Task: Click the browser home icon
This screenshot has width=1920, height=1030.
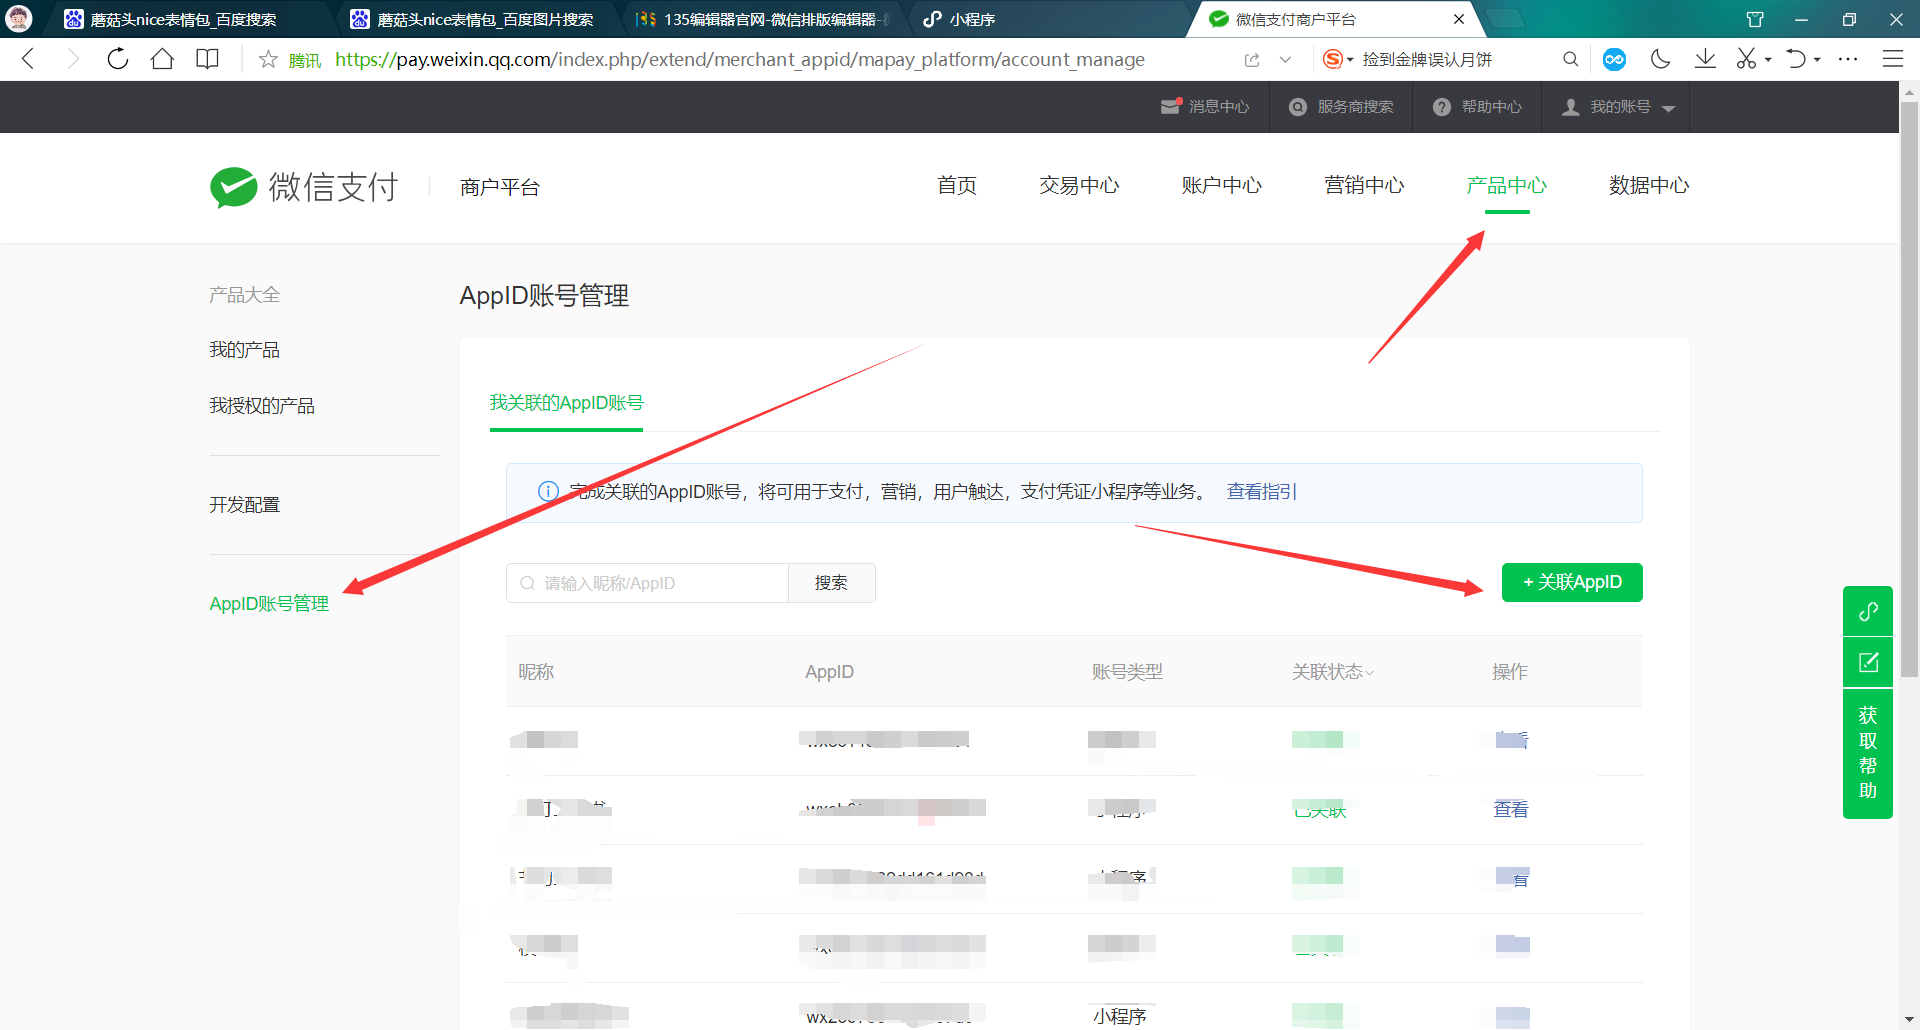Action: click(x=163, y=59)
